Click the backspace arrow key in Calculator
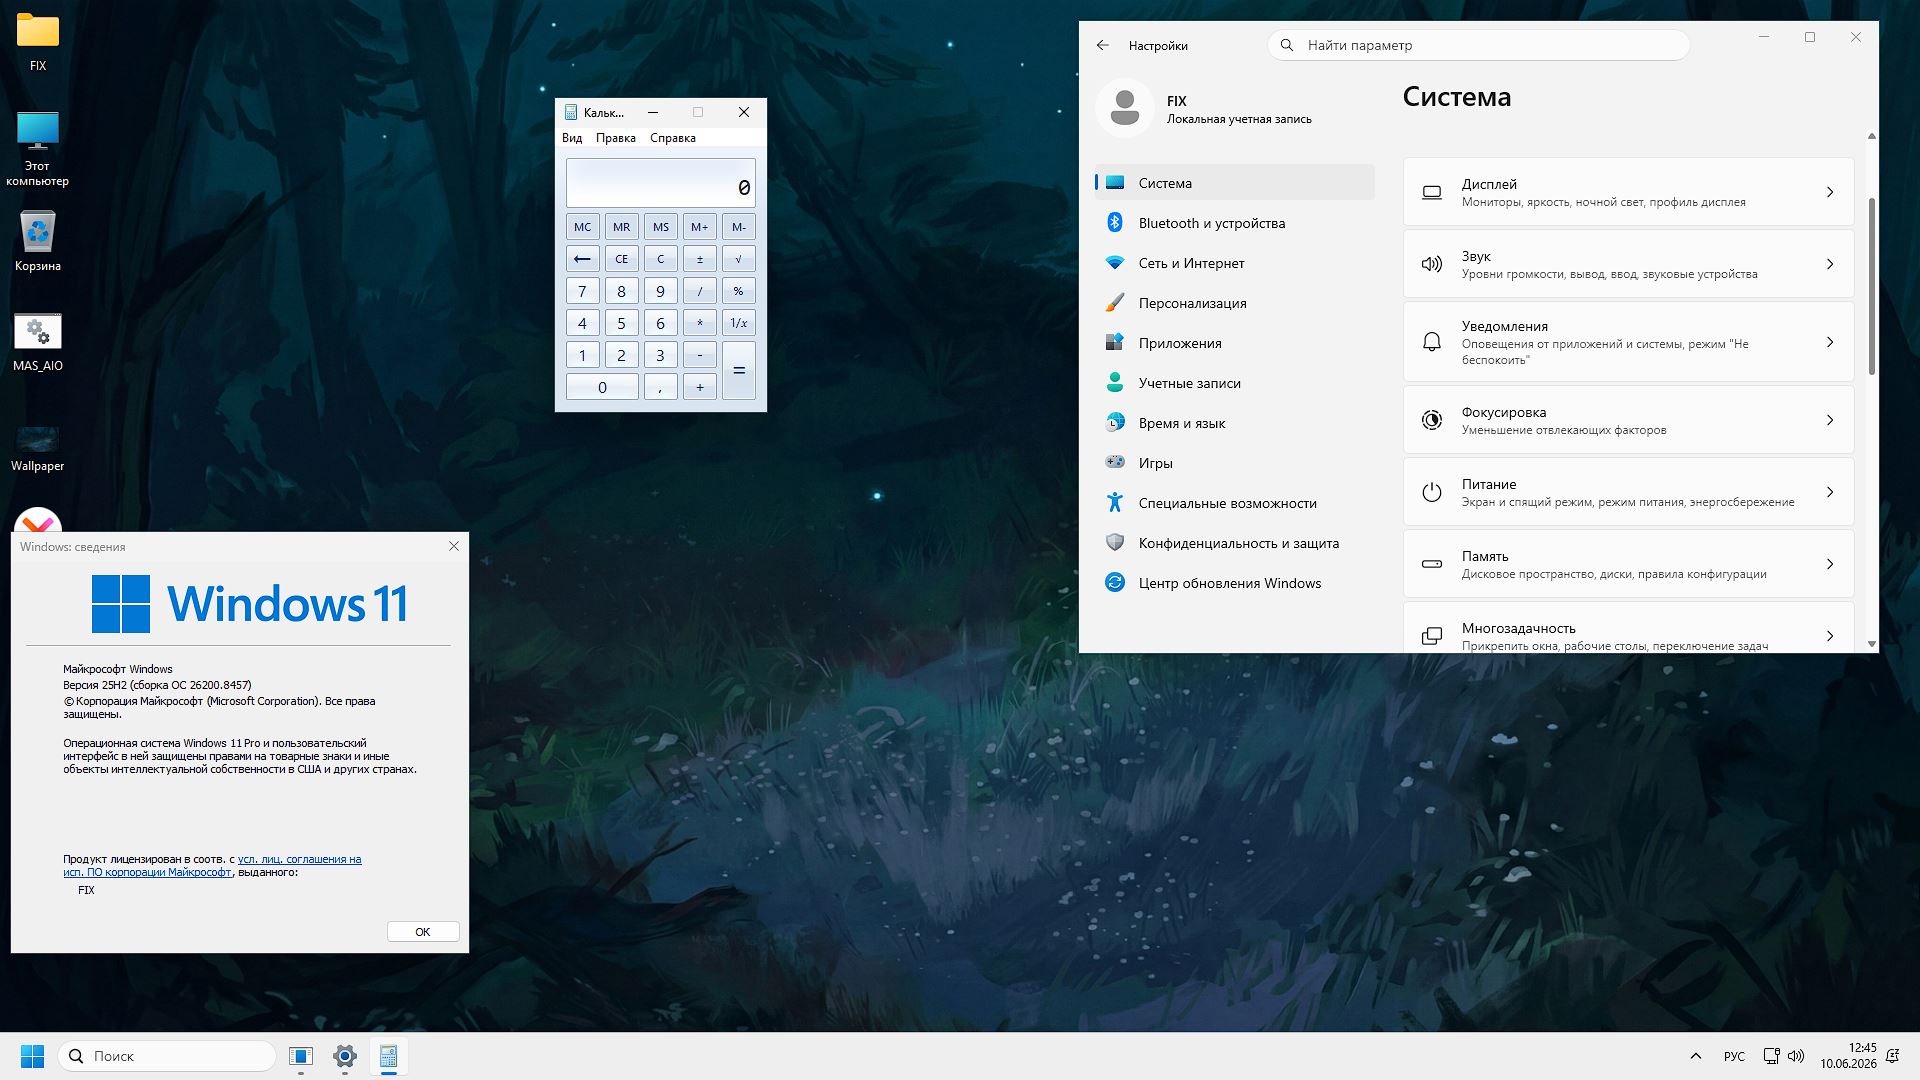 (x=582, y=259)
